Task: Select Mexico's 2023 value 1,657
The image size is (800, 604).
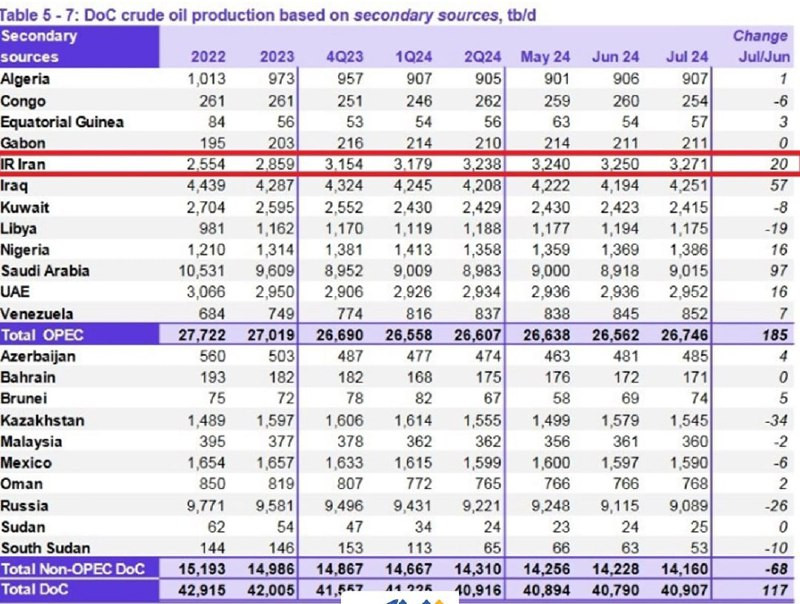Action: [275, 463]
